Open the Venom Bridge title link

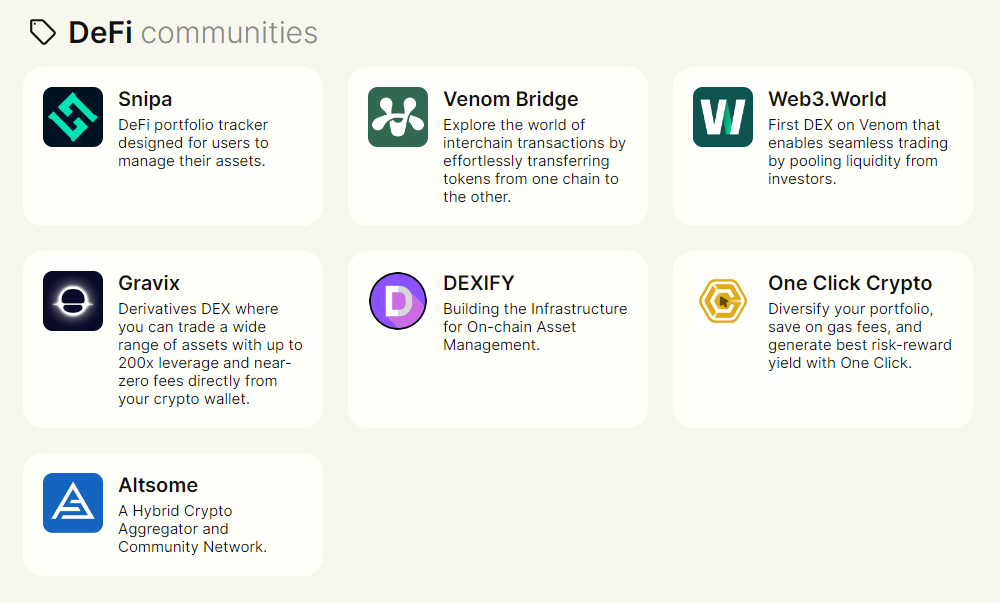click(510, 99)
